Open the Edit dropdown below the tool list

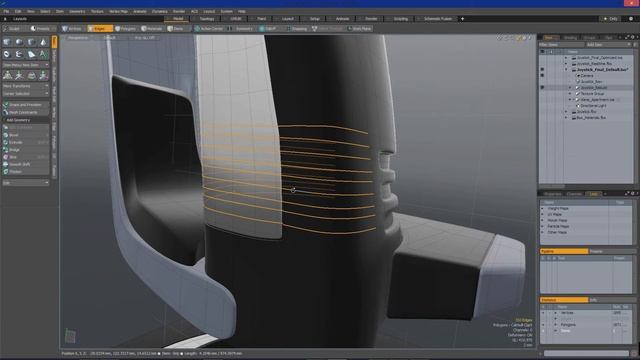25,183
